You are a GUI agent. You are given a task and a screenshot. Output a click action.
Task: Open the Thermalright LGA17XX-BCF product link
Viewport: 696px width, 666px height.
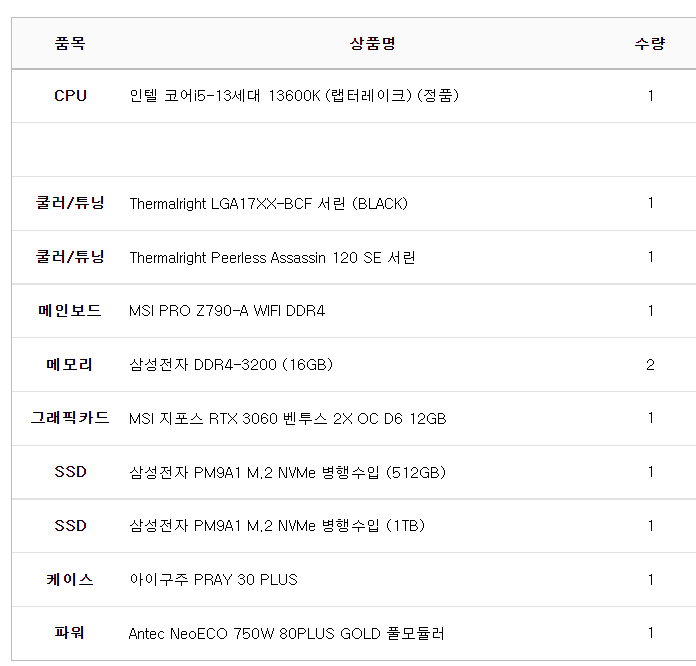(268, 204)
